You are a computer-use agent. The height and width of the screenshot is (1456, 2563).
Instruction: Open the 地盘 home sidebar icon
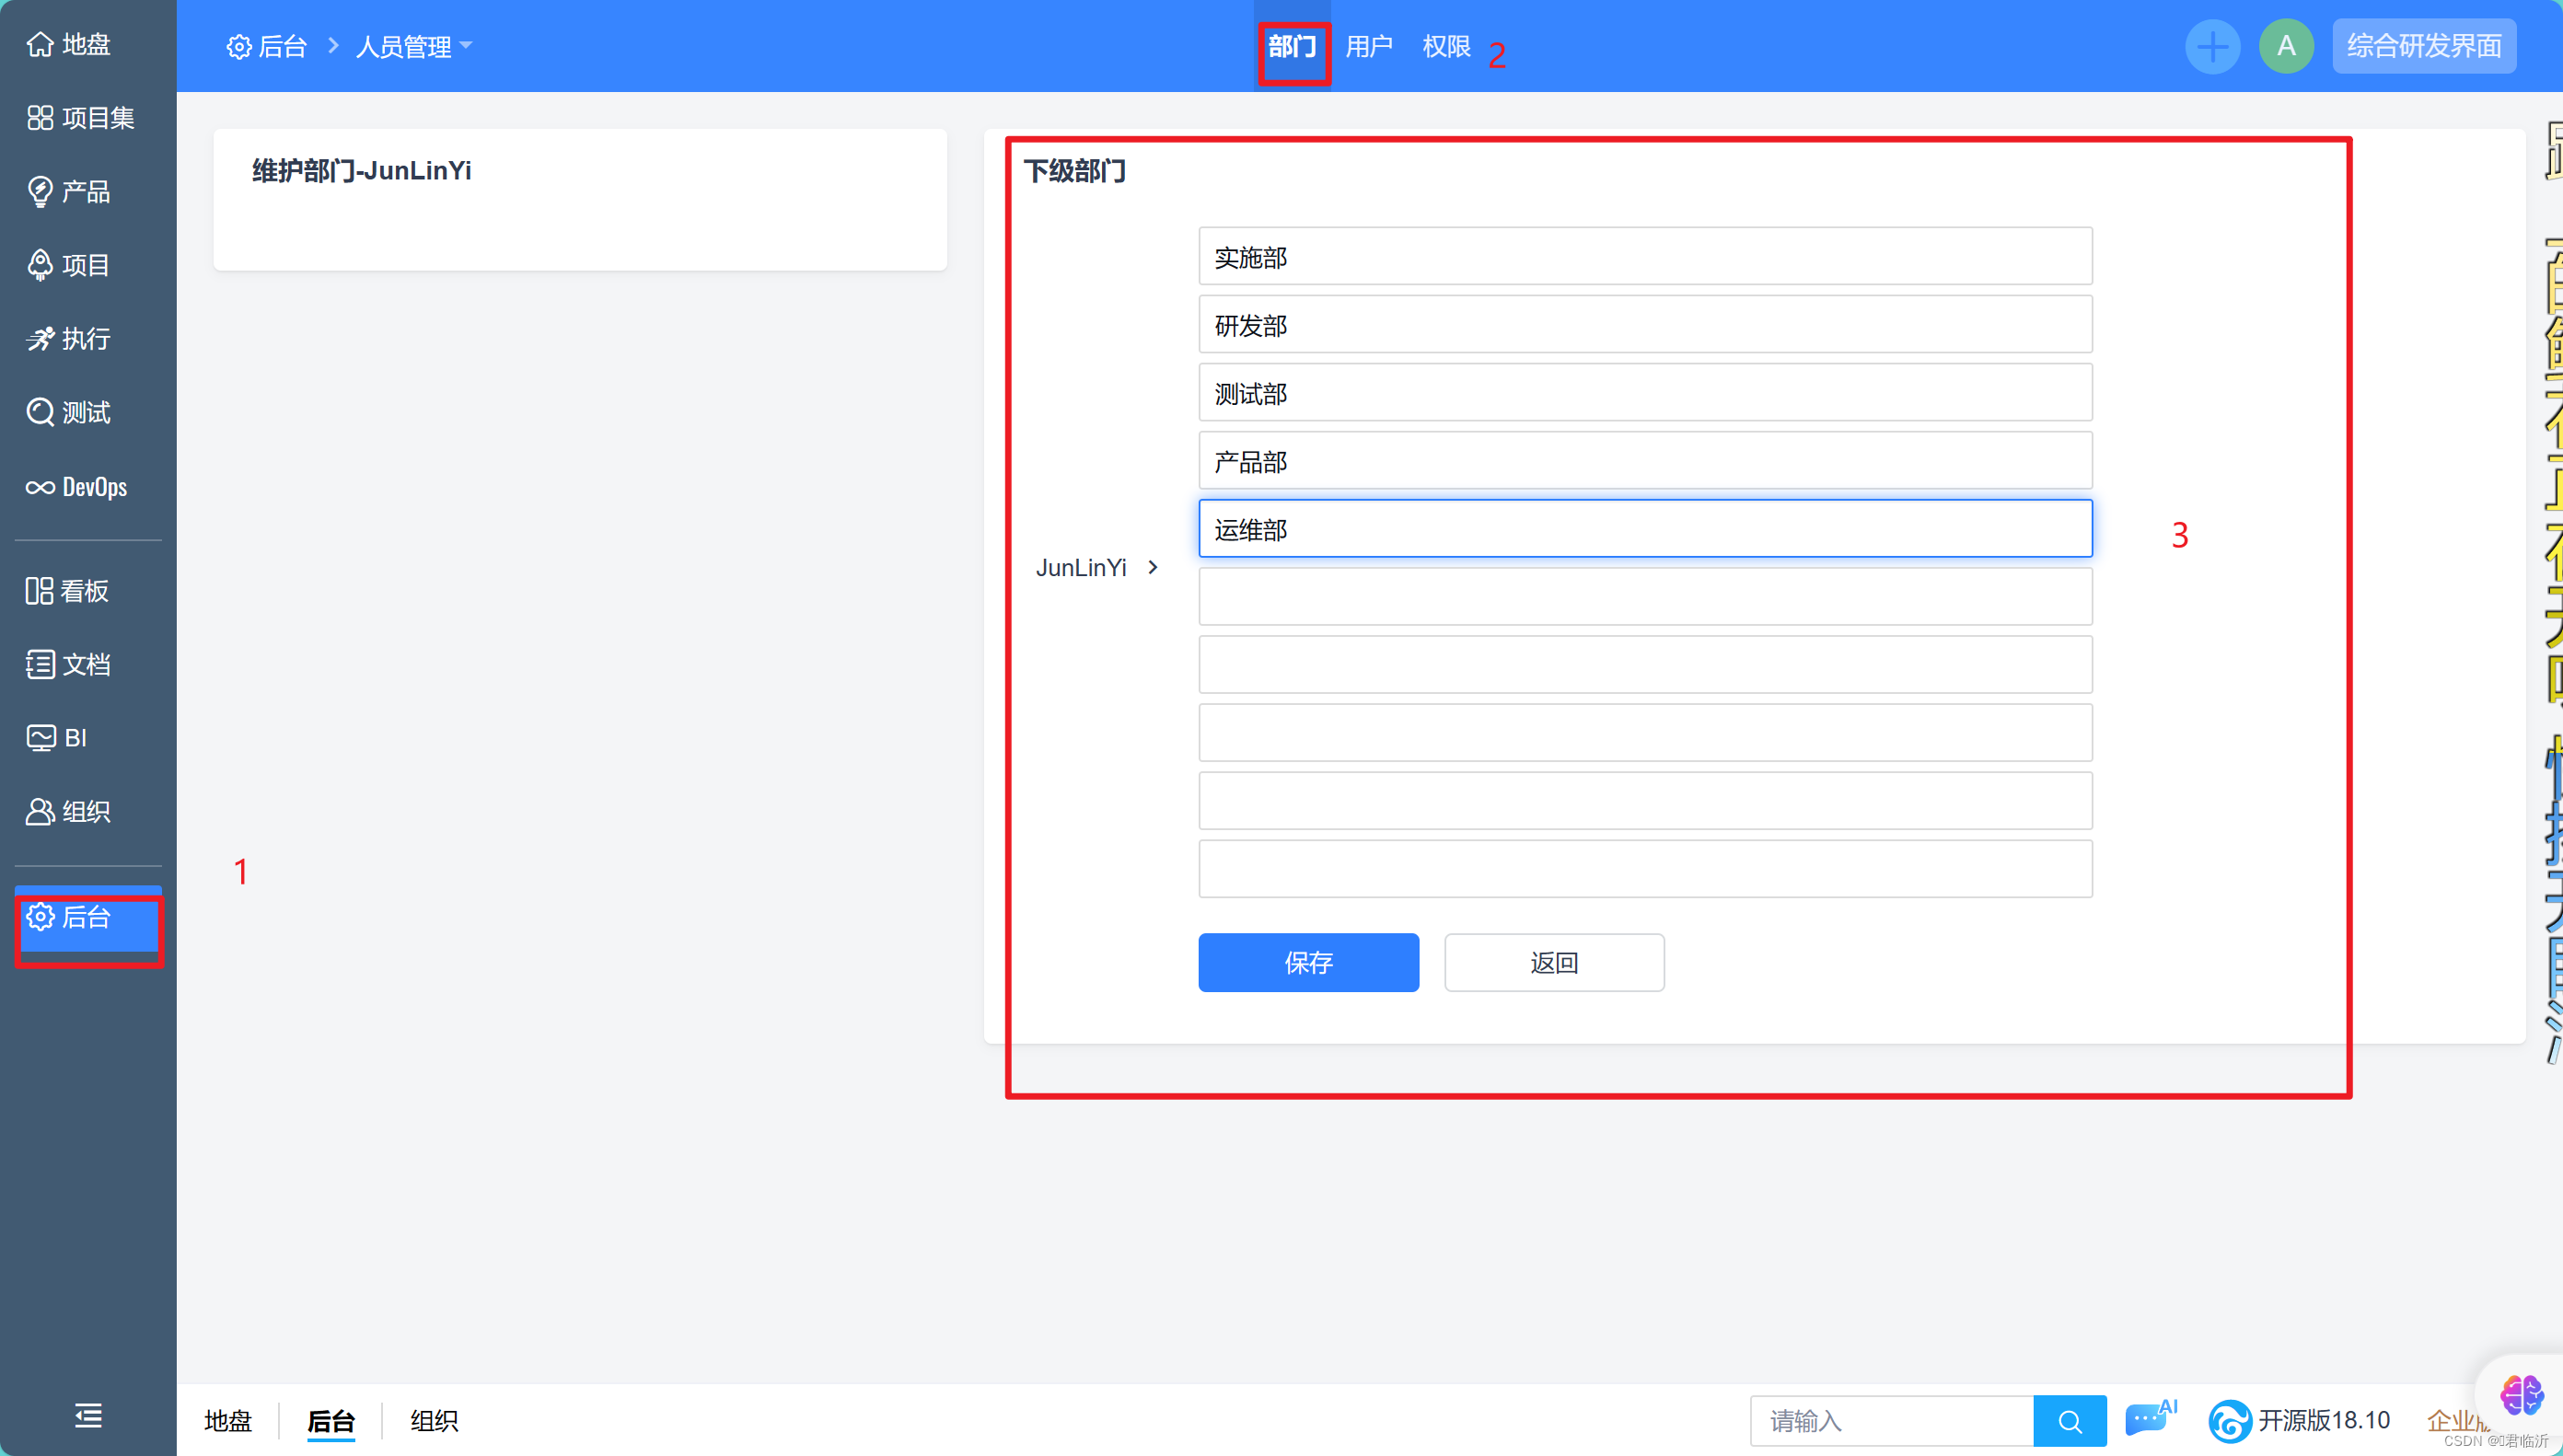coord(70,45)
